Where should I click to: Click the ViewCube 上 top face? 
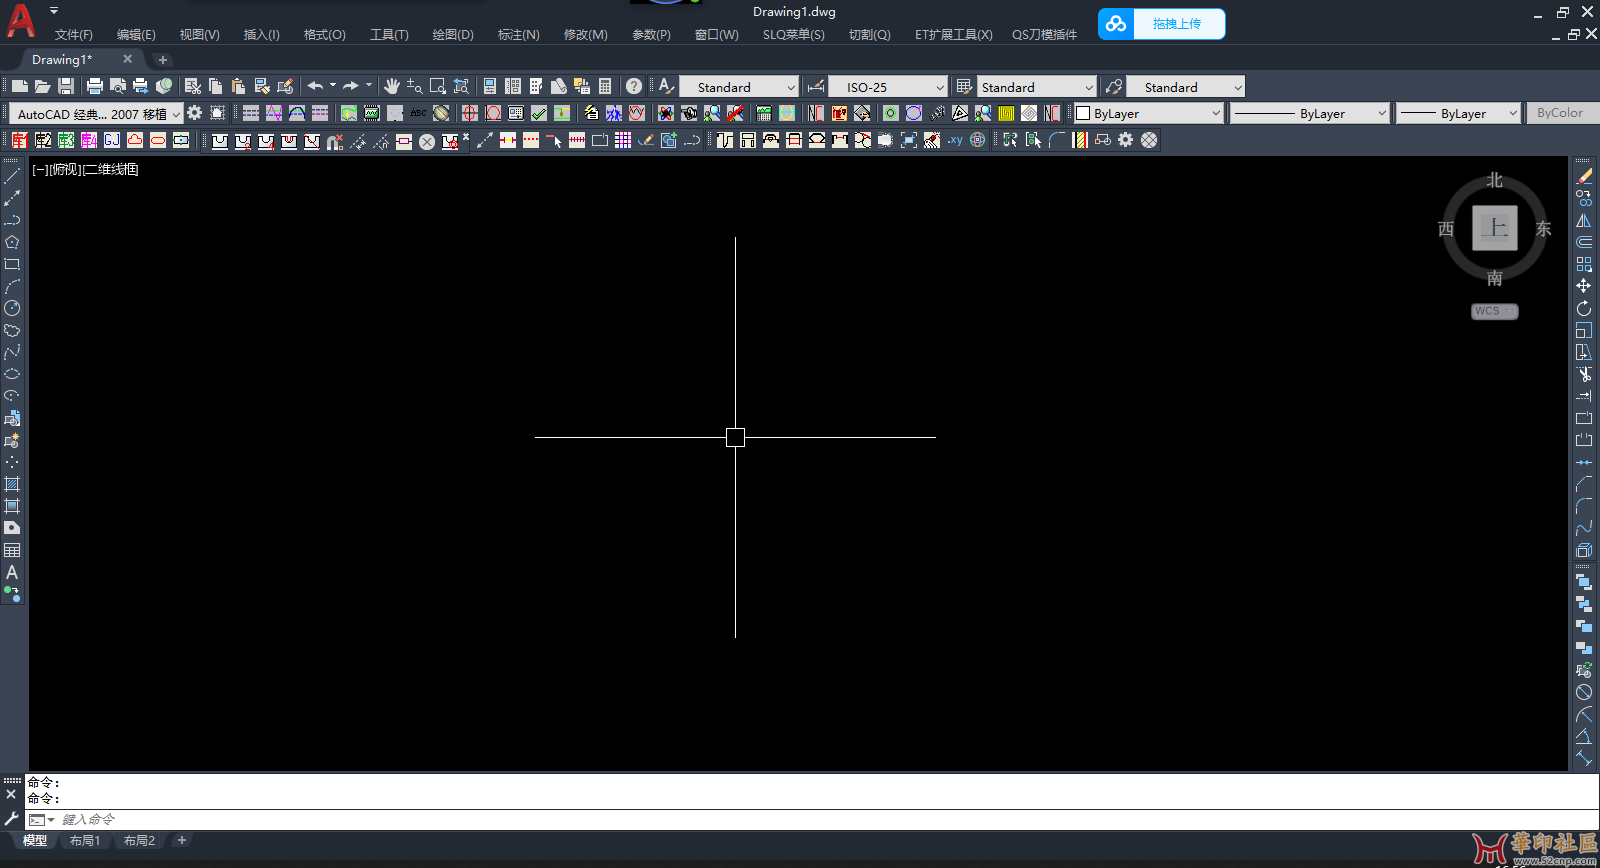[1495, 228]
